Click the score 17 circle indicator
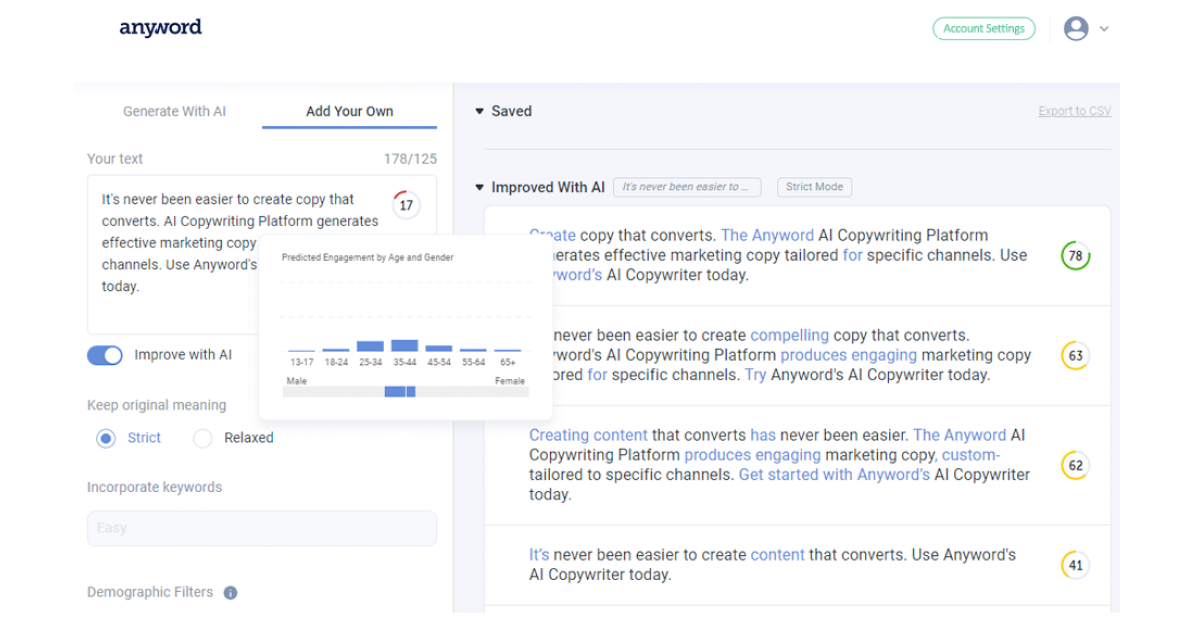 406,205
